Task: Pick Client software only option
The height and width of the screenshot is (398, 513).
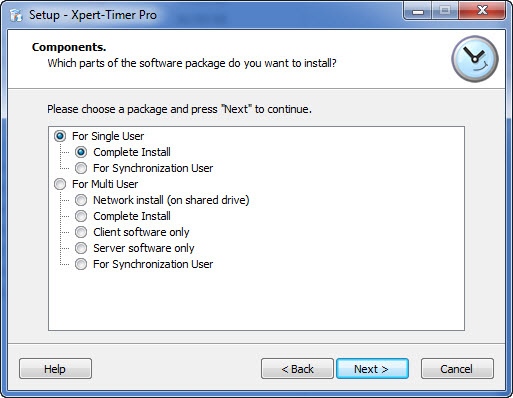Action: pos(81,232)
